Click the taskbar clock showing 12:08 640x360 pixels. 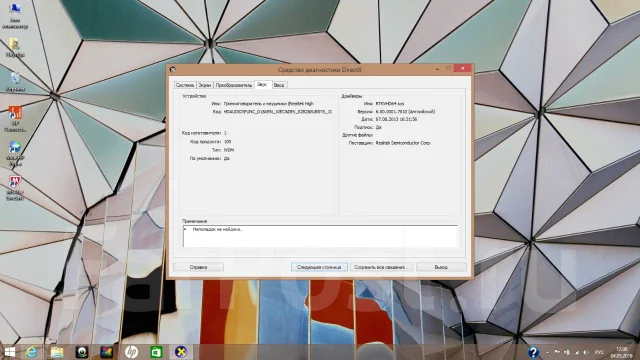(622, 352)
